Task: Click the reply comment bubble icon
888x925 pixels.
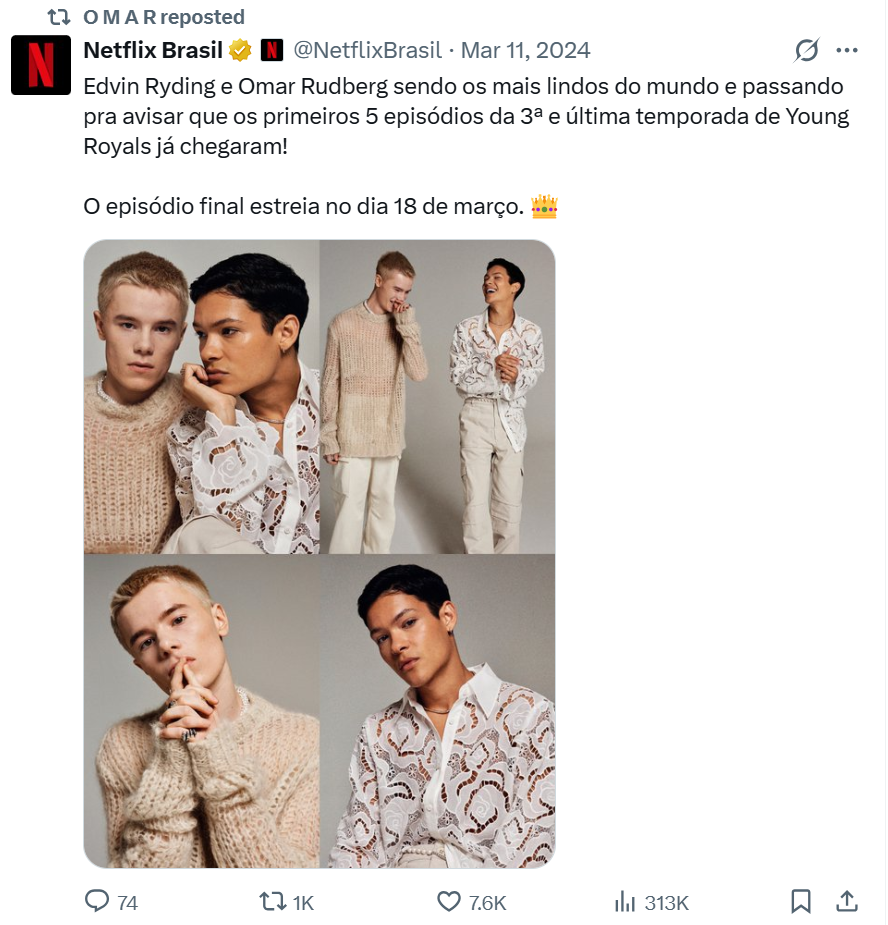Action: click(x=97, y=901)
